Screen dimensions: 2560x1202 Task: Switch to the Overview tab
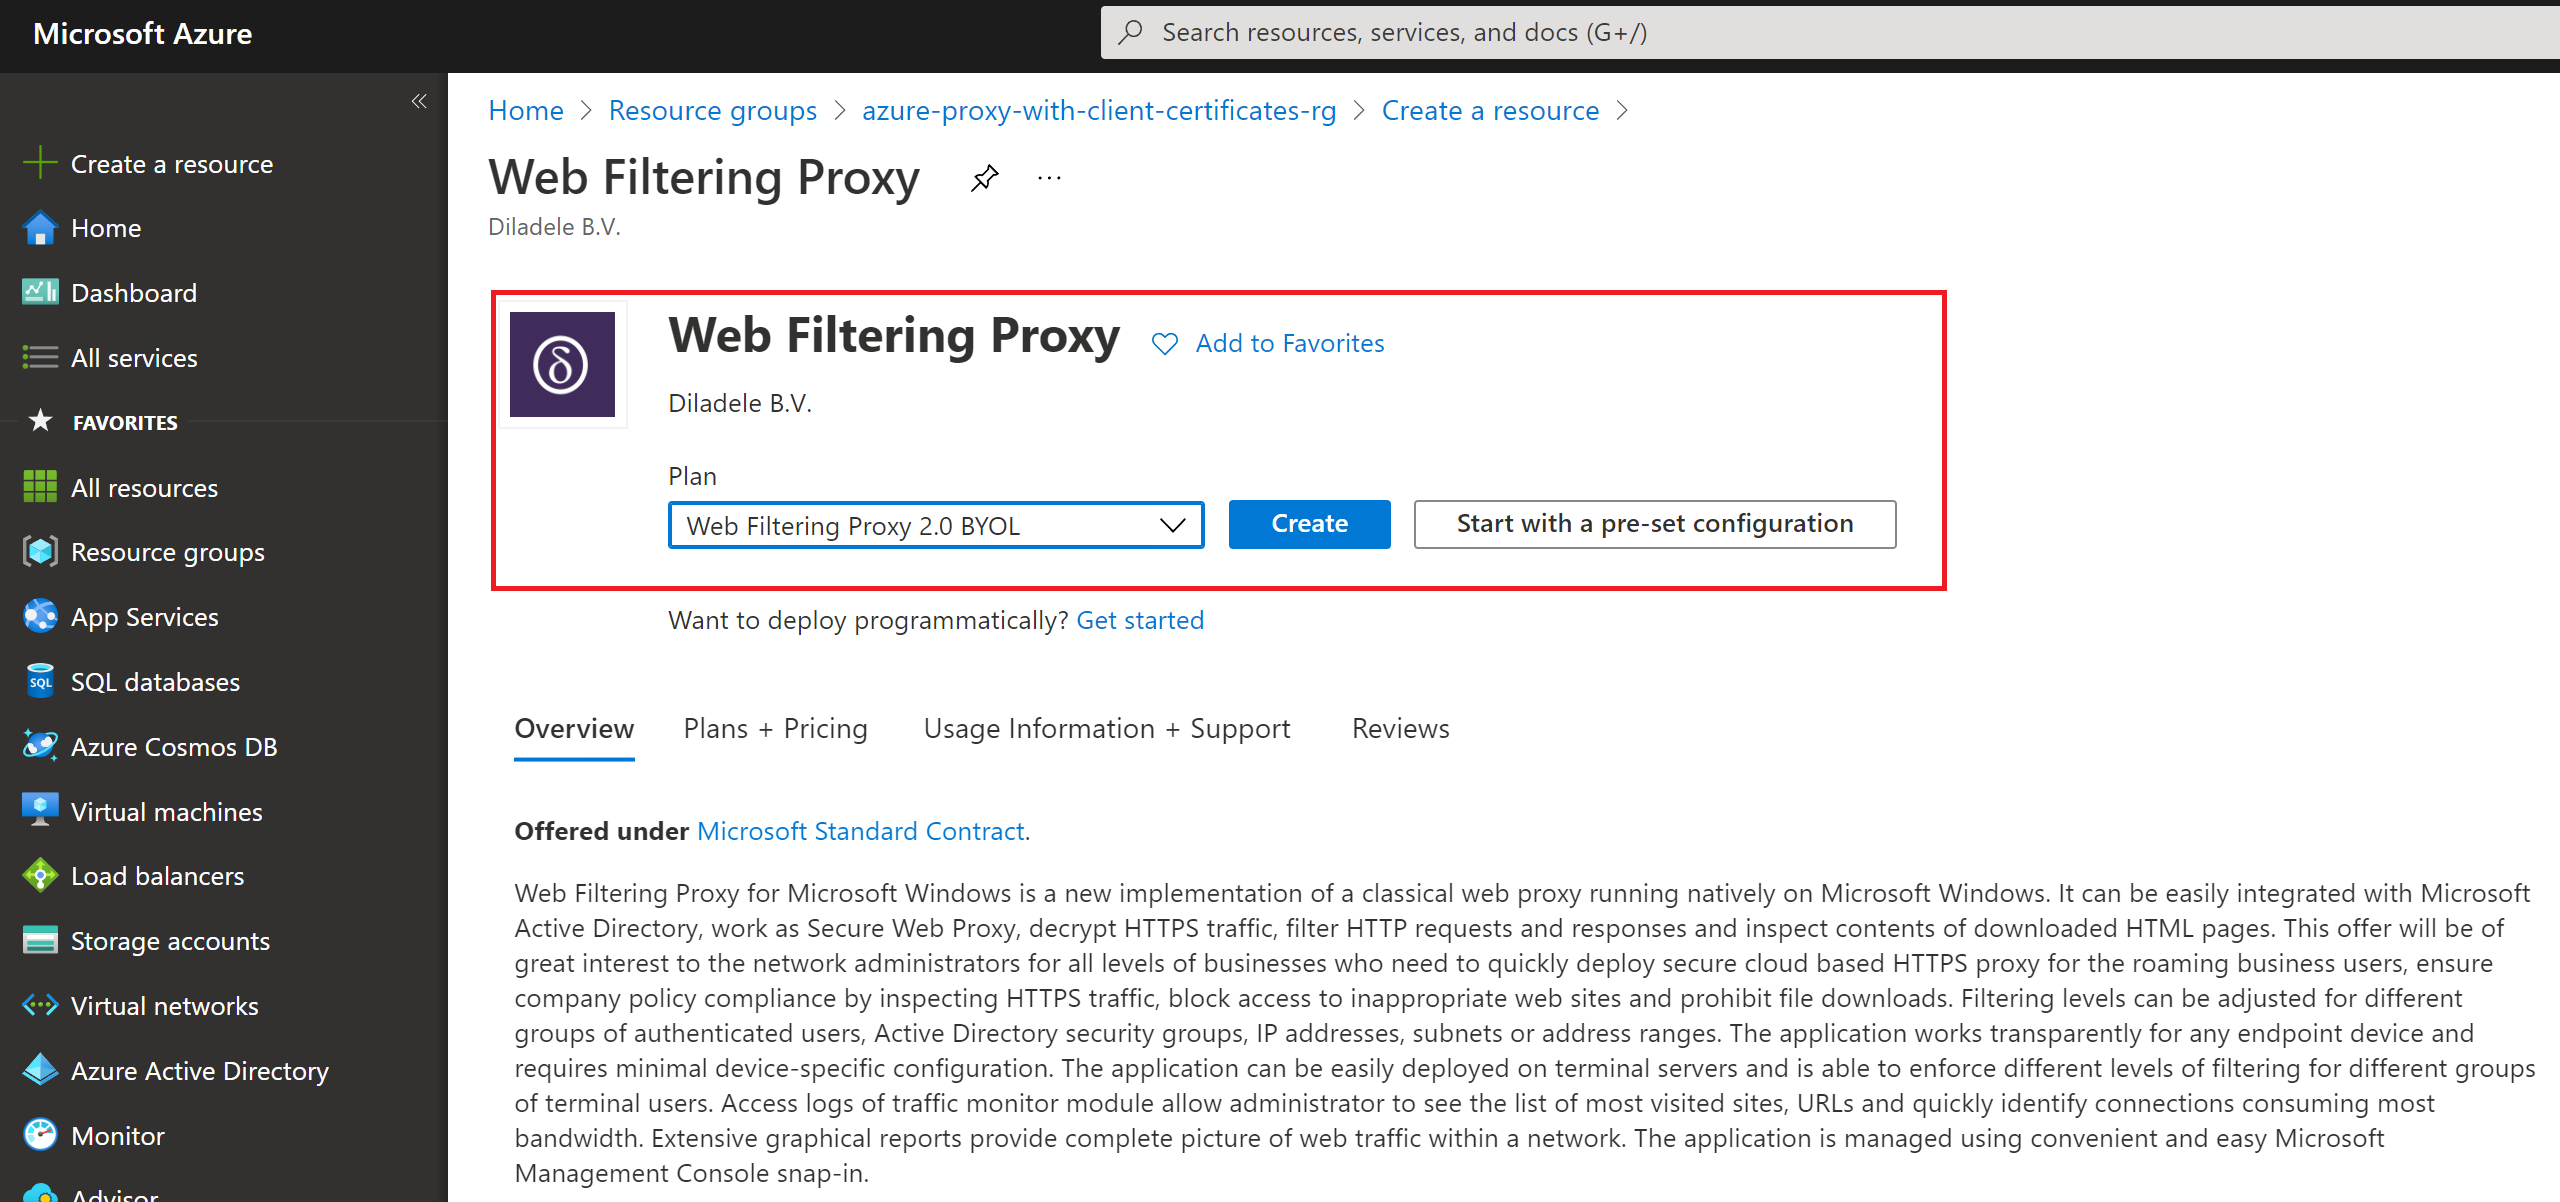[574, 728]
